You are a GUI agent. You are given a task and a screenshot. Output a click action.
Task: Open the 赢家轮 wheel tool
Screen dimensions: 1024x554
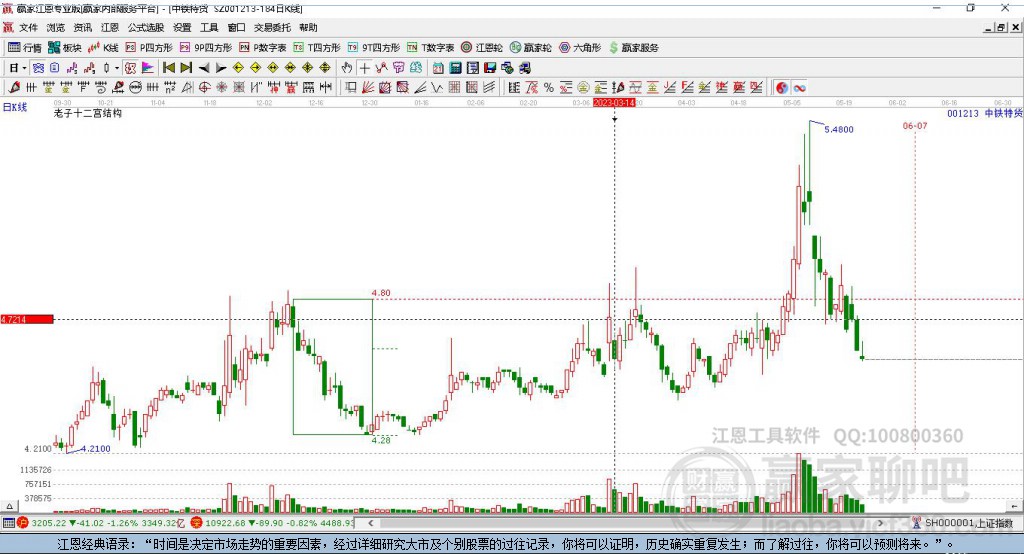531,48
